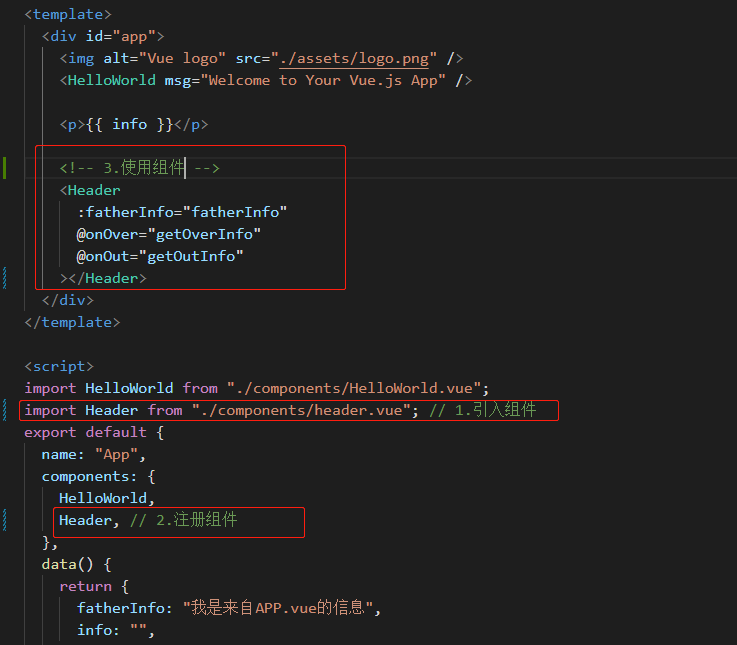Click the opening <Header tag
The height and width of the screenshot is (645, 737).
tap(90, 190)
